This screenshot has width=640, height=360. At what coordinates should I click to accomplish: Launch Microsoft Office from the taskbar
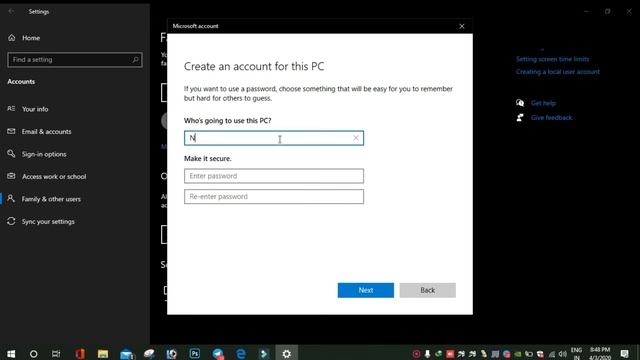tap(80, 353)
